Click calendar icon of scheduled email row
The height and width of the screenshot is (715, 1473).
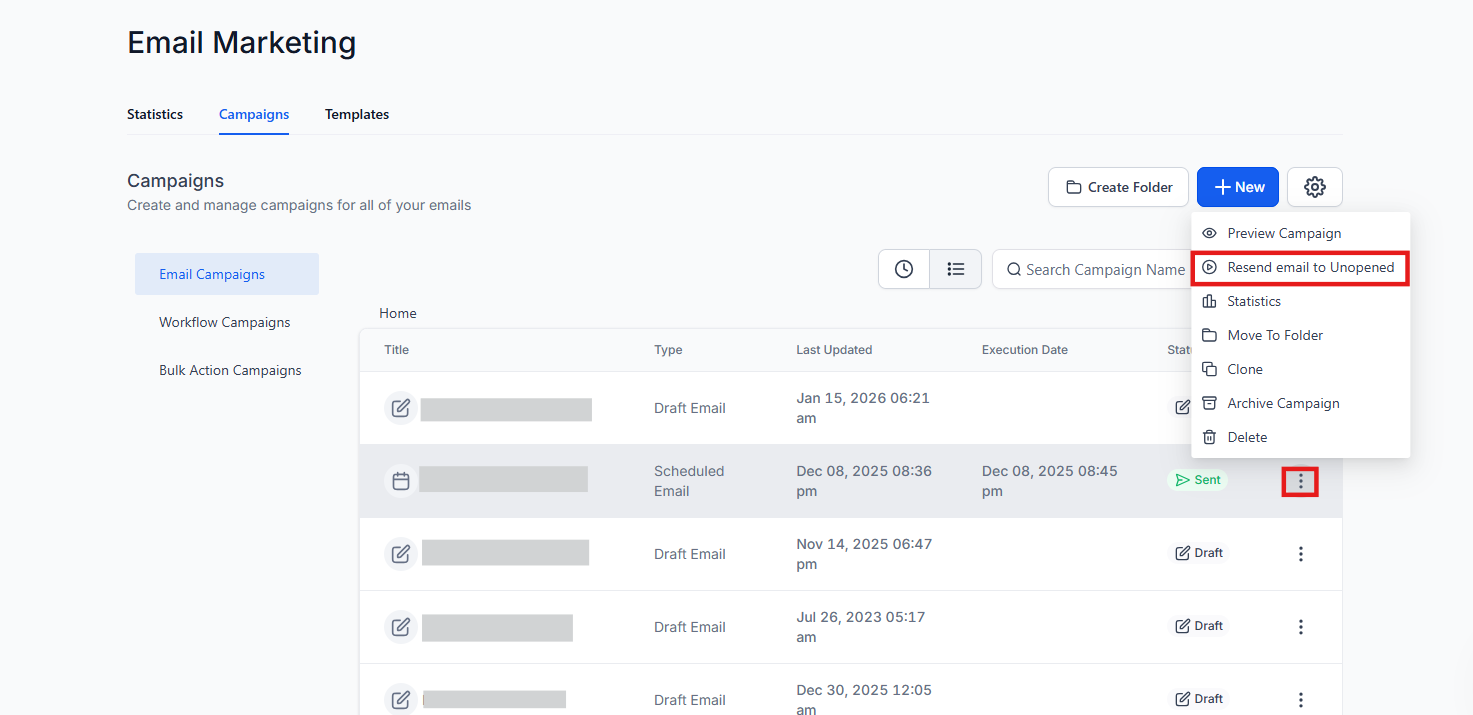401,481
